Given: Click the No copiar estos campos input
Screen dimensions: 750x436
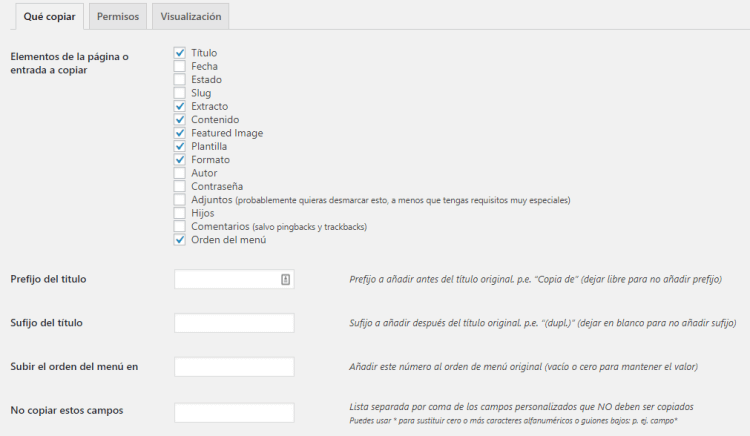Looking at the screenshot, I should [233, 412].
